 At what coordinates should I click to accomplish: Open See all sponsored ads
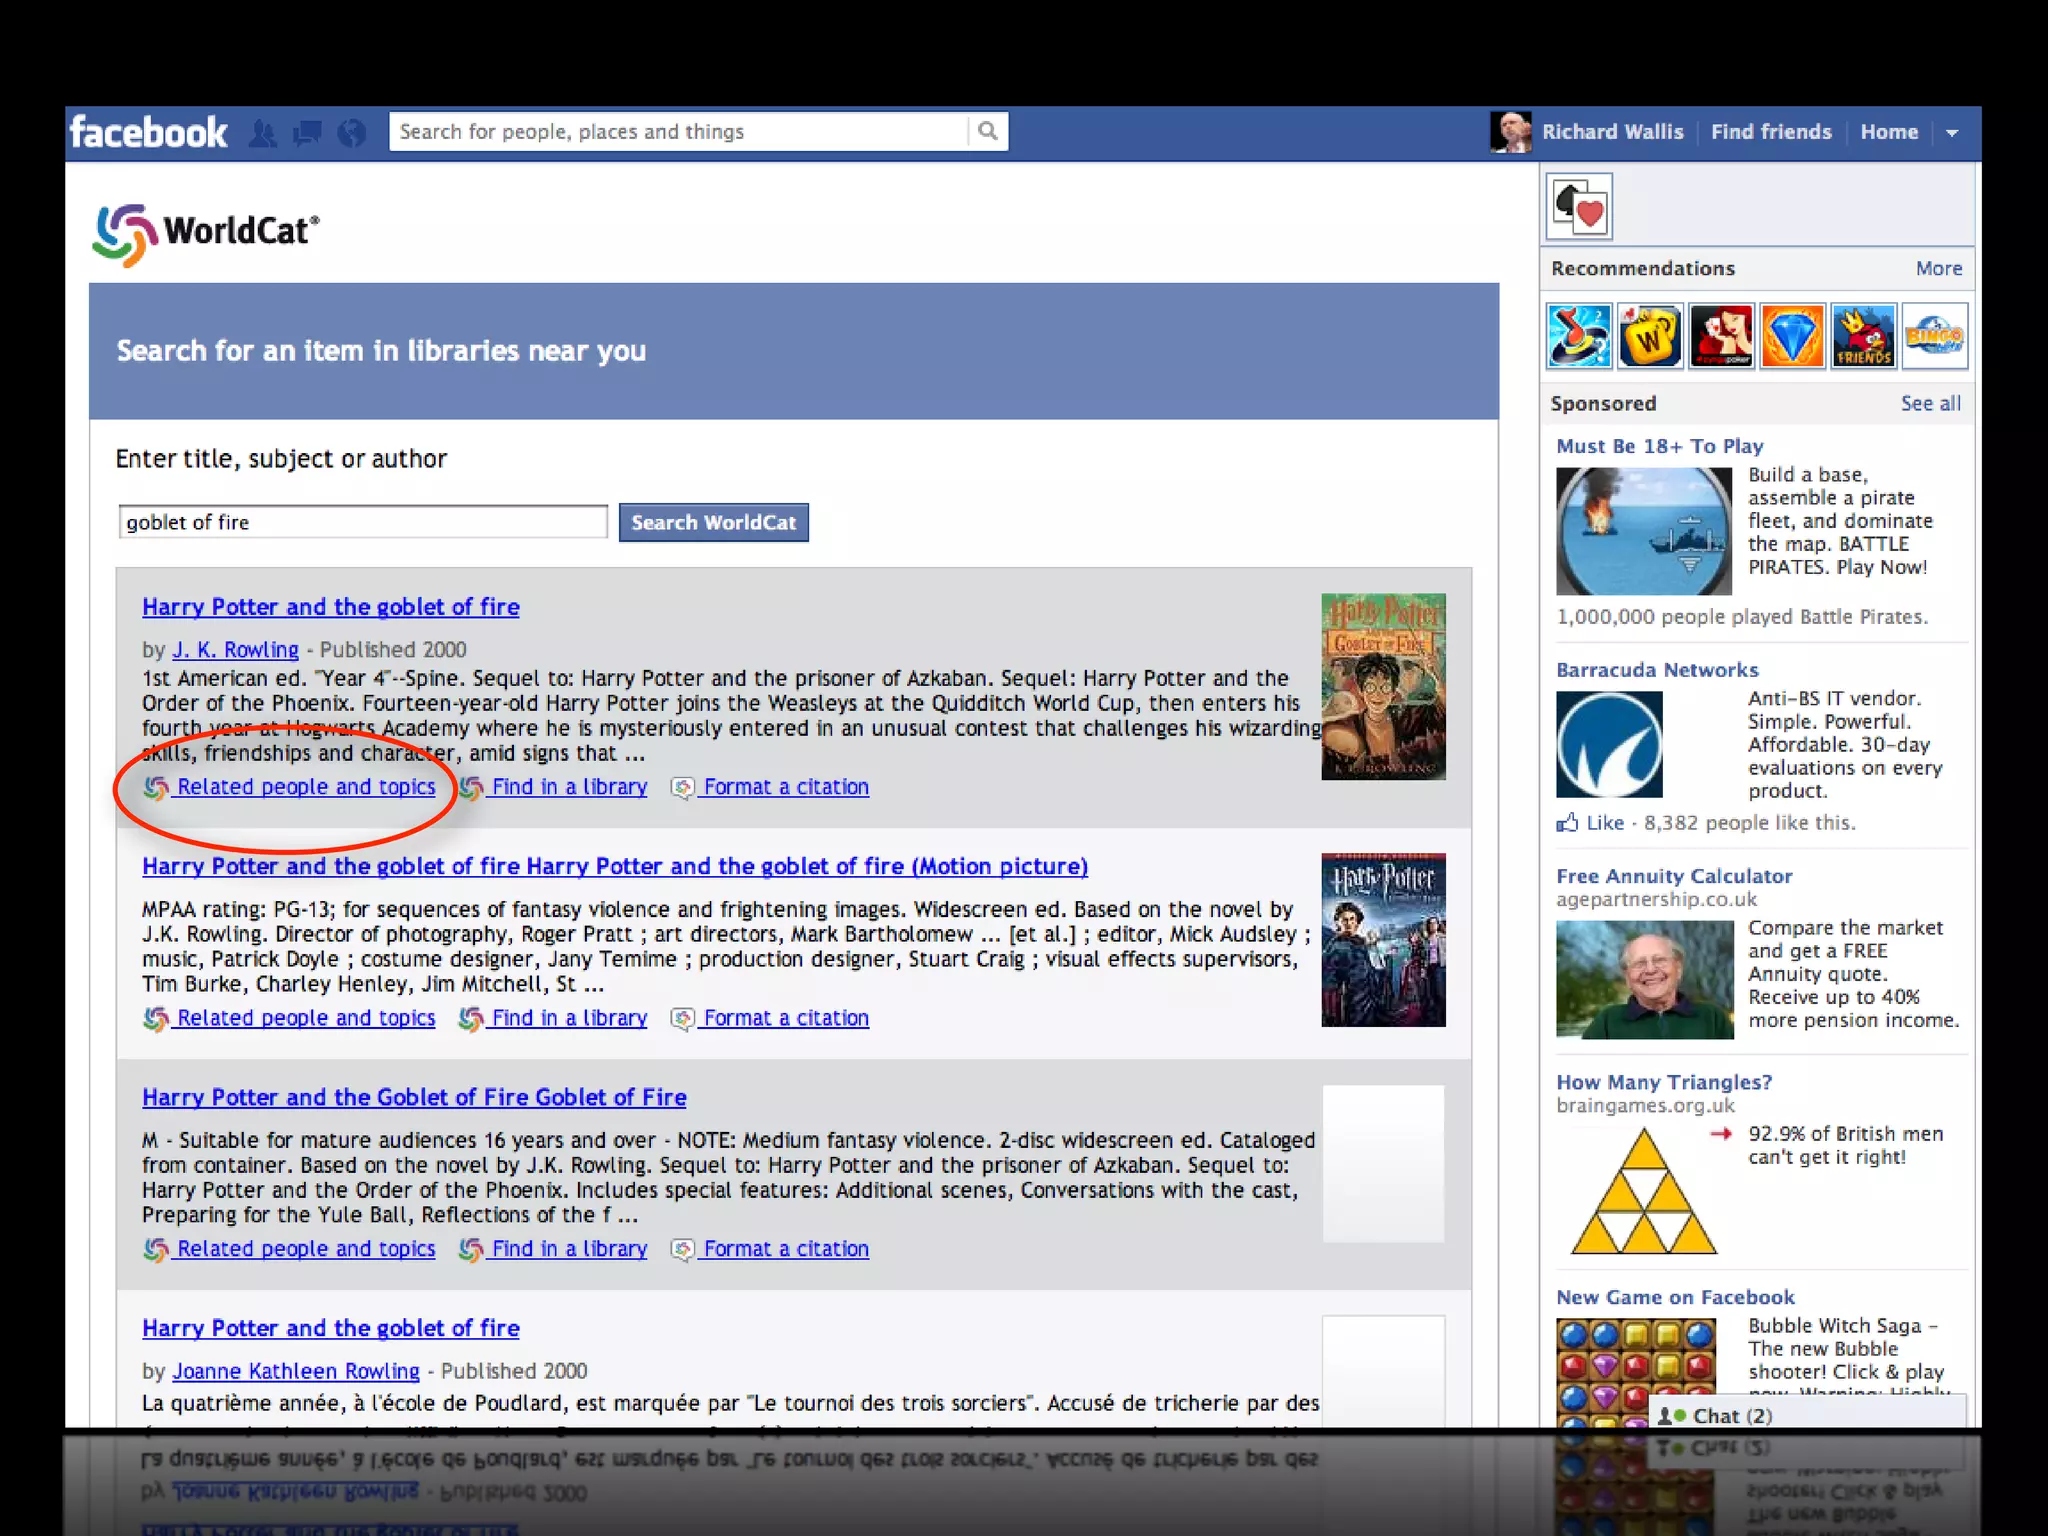tap(1930, 403)
